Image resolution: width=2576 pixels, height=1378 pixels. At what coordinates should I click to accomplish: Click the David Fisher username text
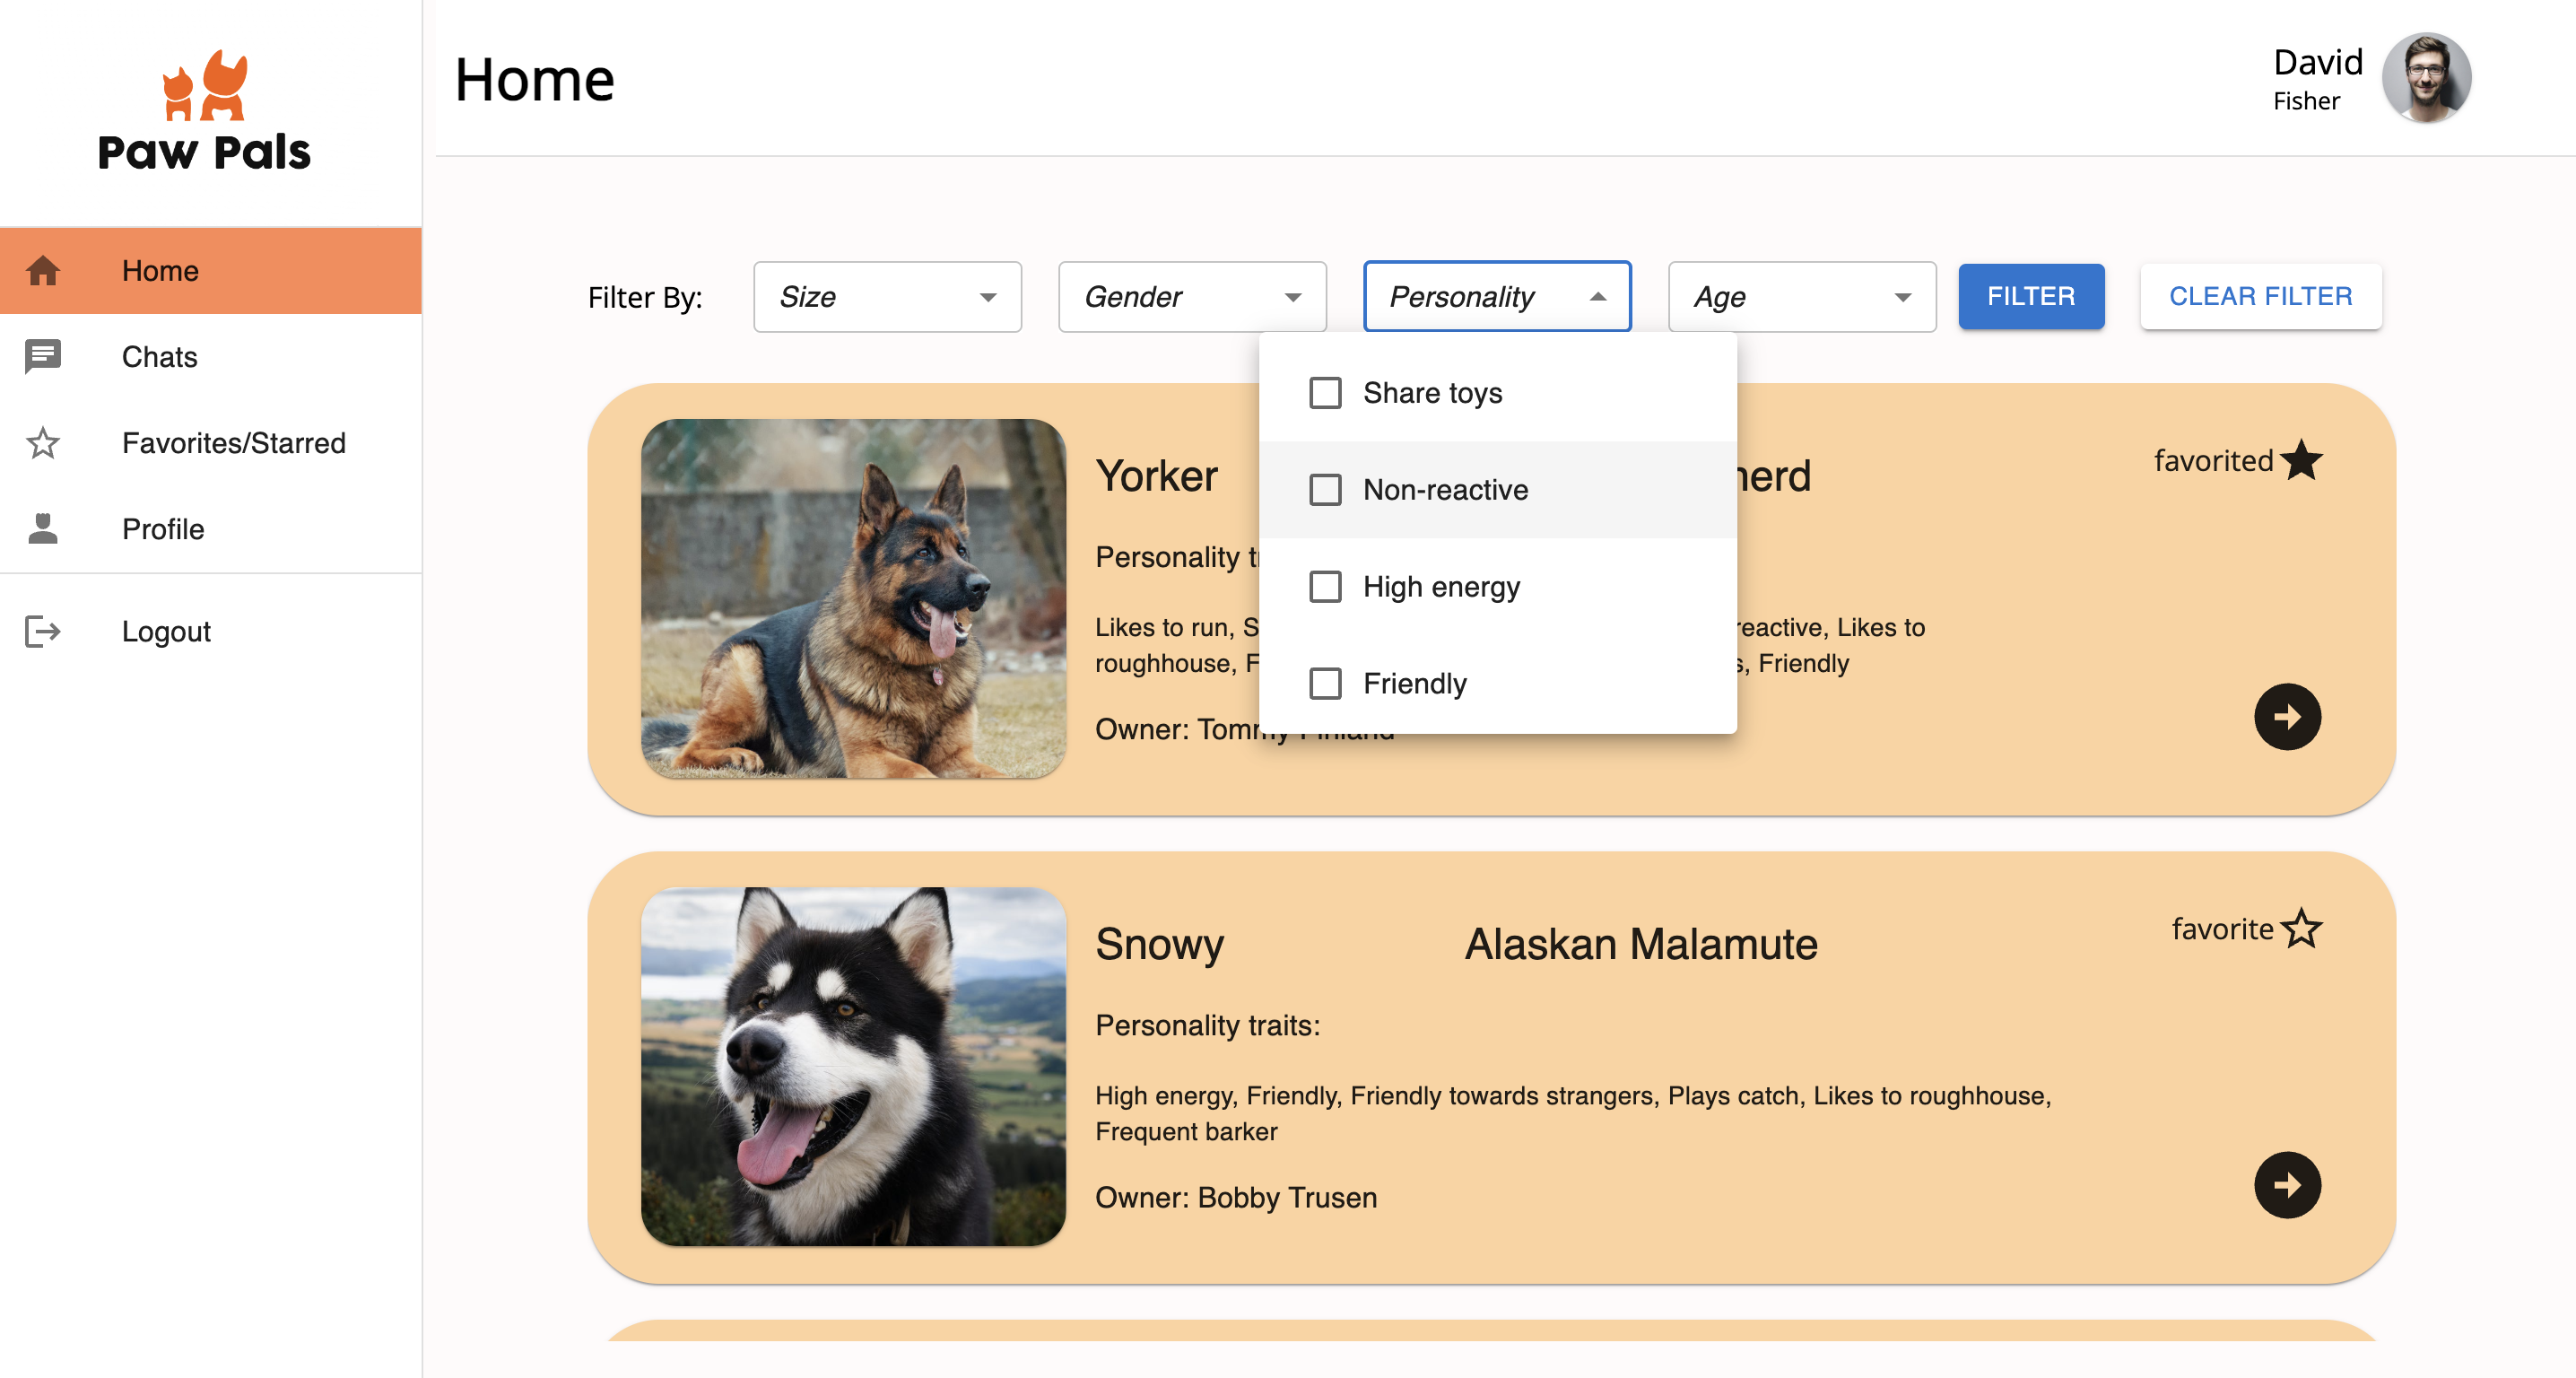pos(2317,78)
